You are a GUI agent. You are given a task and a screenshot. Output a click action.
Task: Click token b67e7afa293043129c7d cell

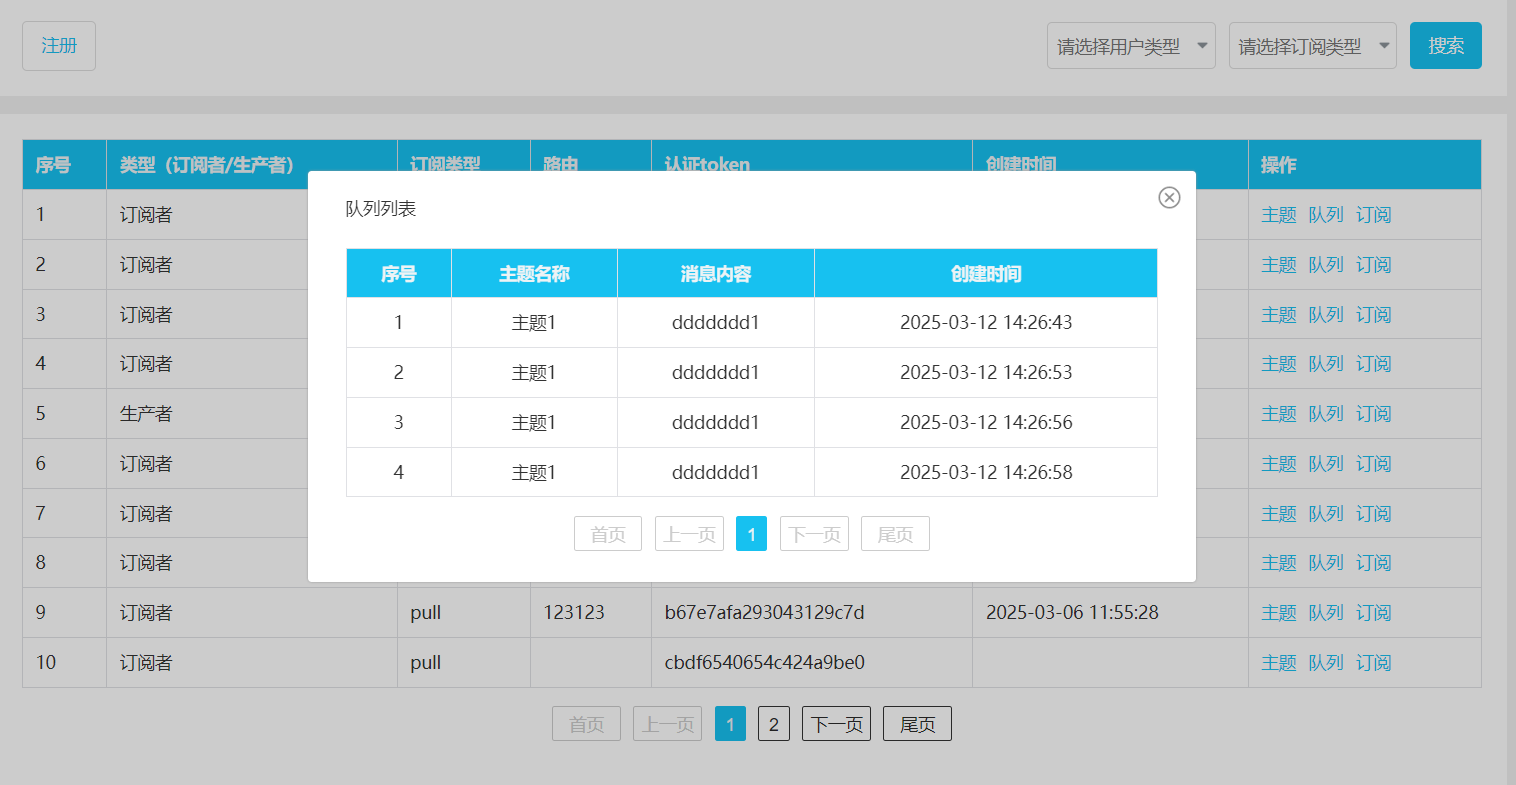click(764, 613)
